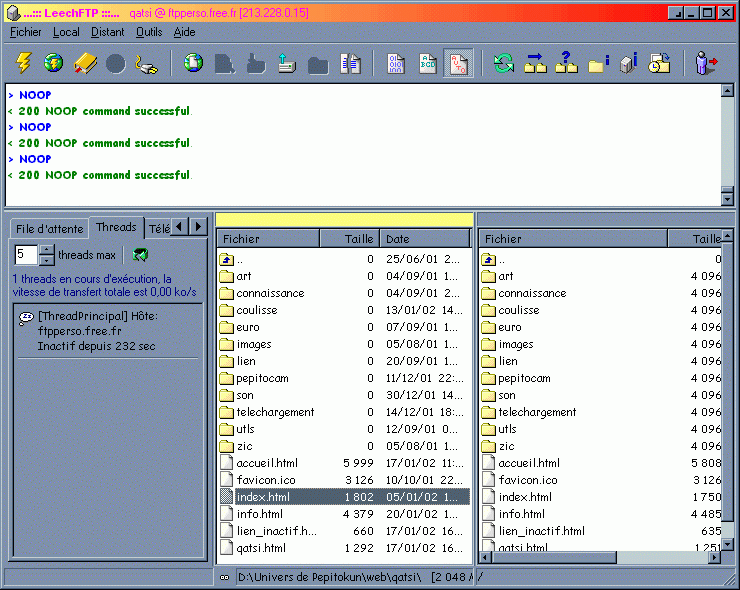Screen dimensions: 740x590
Task: Select remote file 'info.html'
Action: click(x=513, y=514)
